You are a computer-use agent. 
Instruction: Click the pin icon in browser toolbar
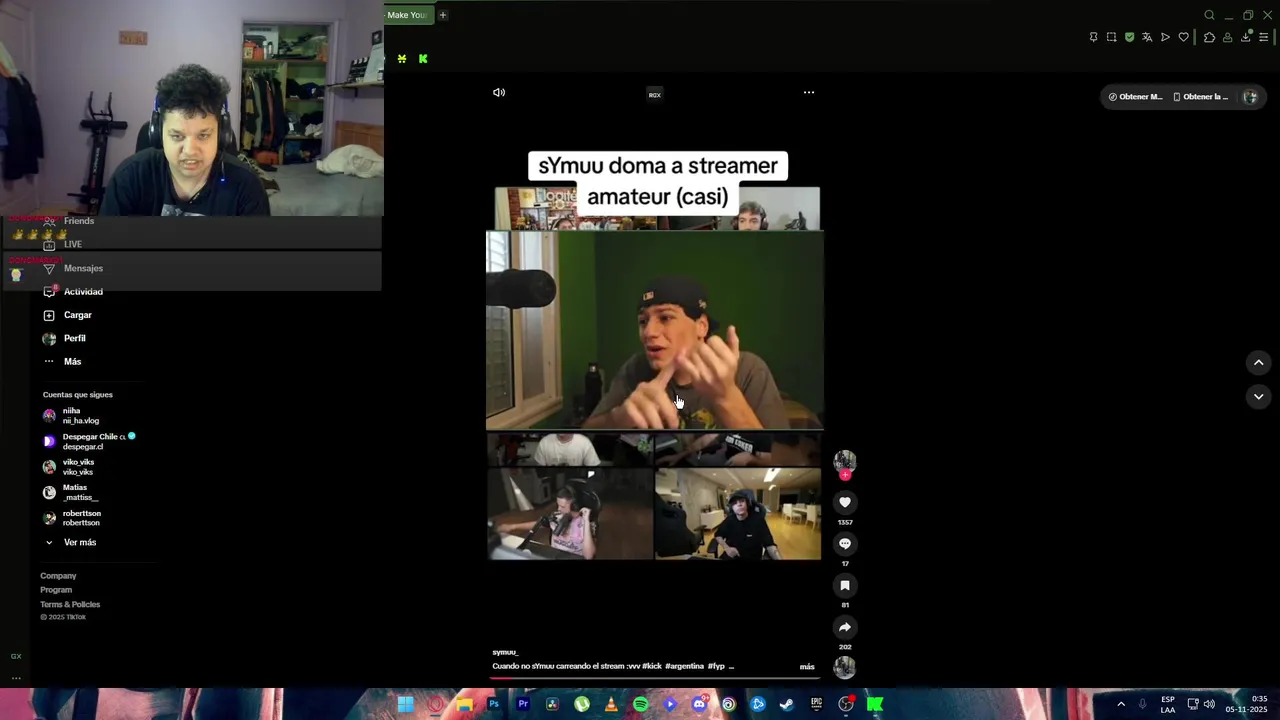pos(1093,37)
